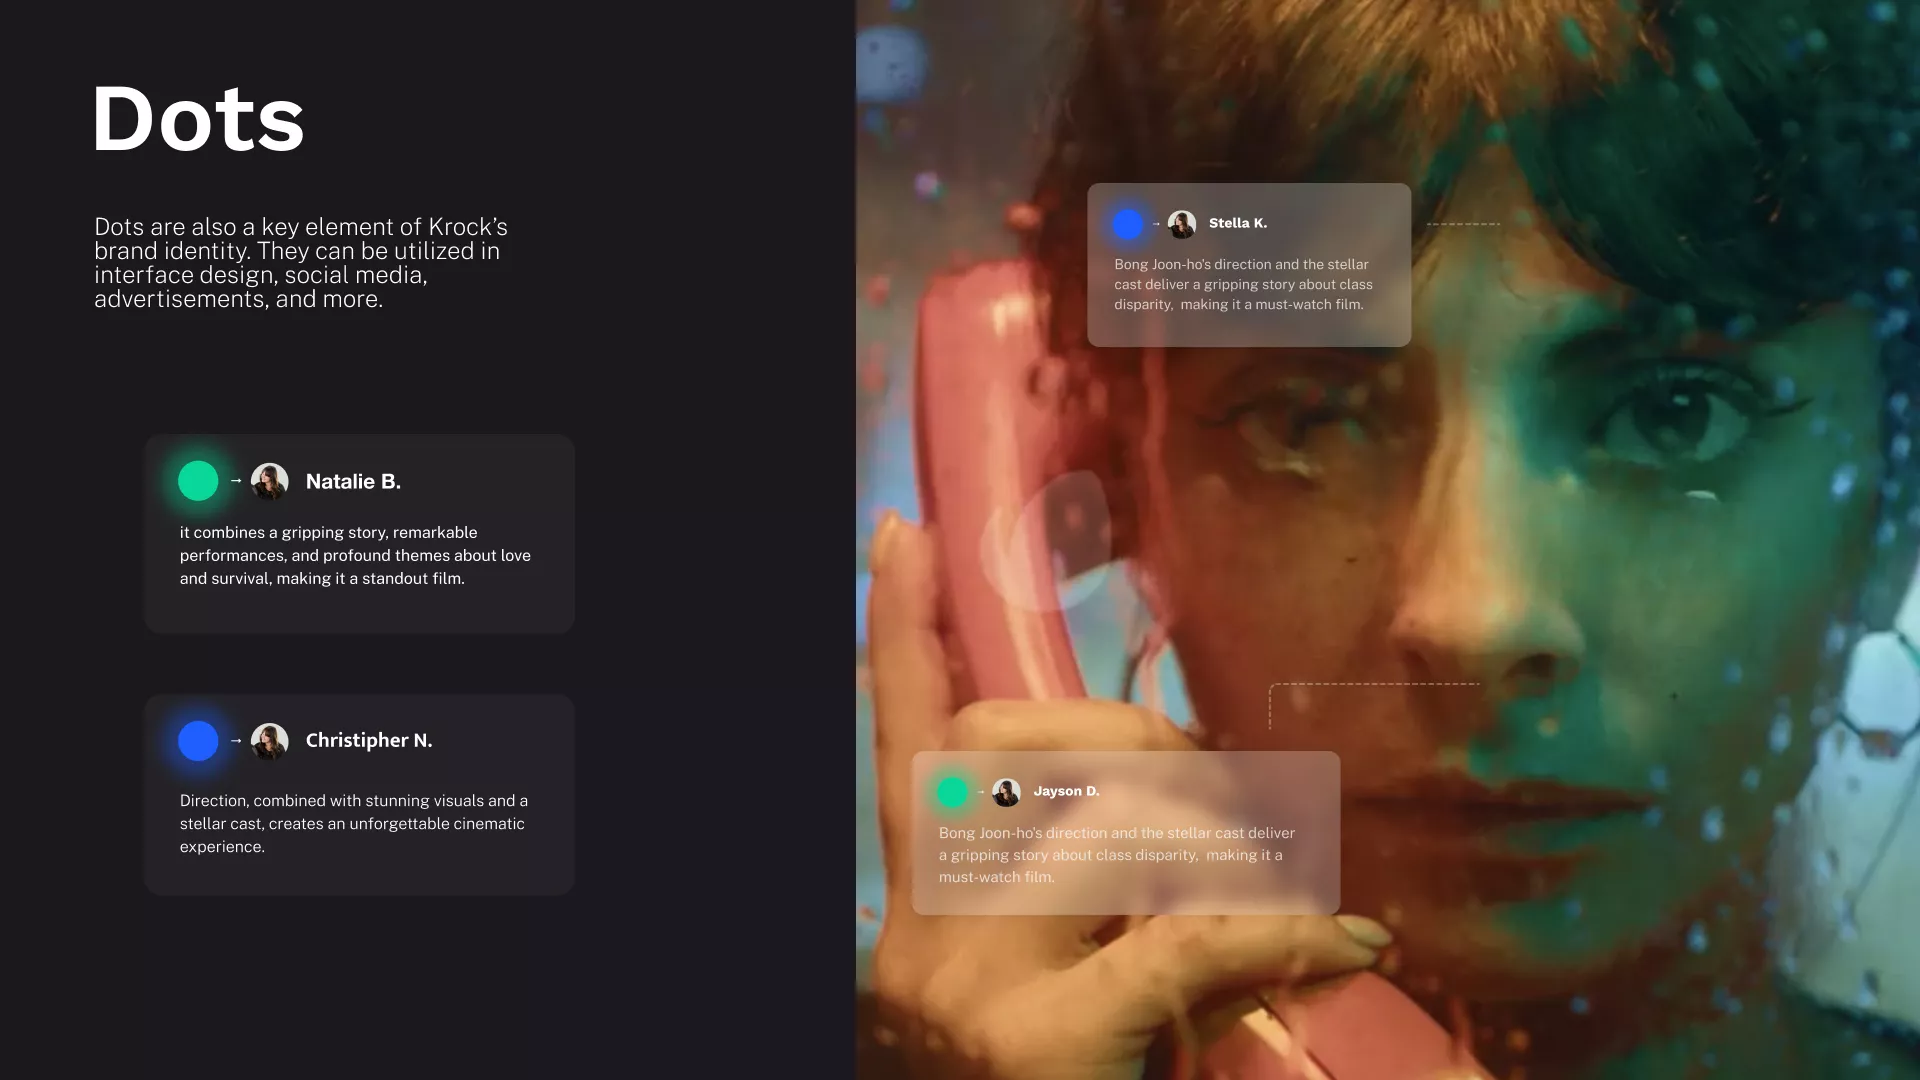1920x1080 pixels.
Task: Select the name Natalie B.
Action: coord(353,482)
